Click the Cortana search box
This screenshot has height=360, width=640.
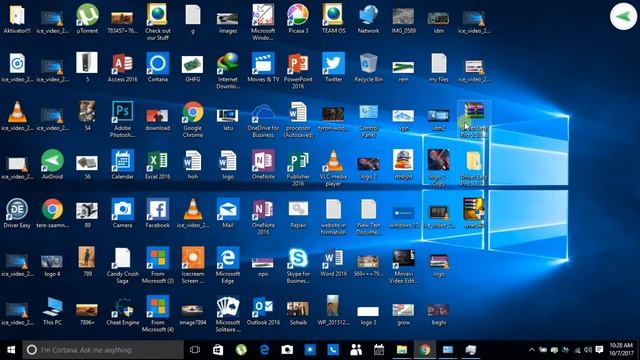[x=103, y=350]
